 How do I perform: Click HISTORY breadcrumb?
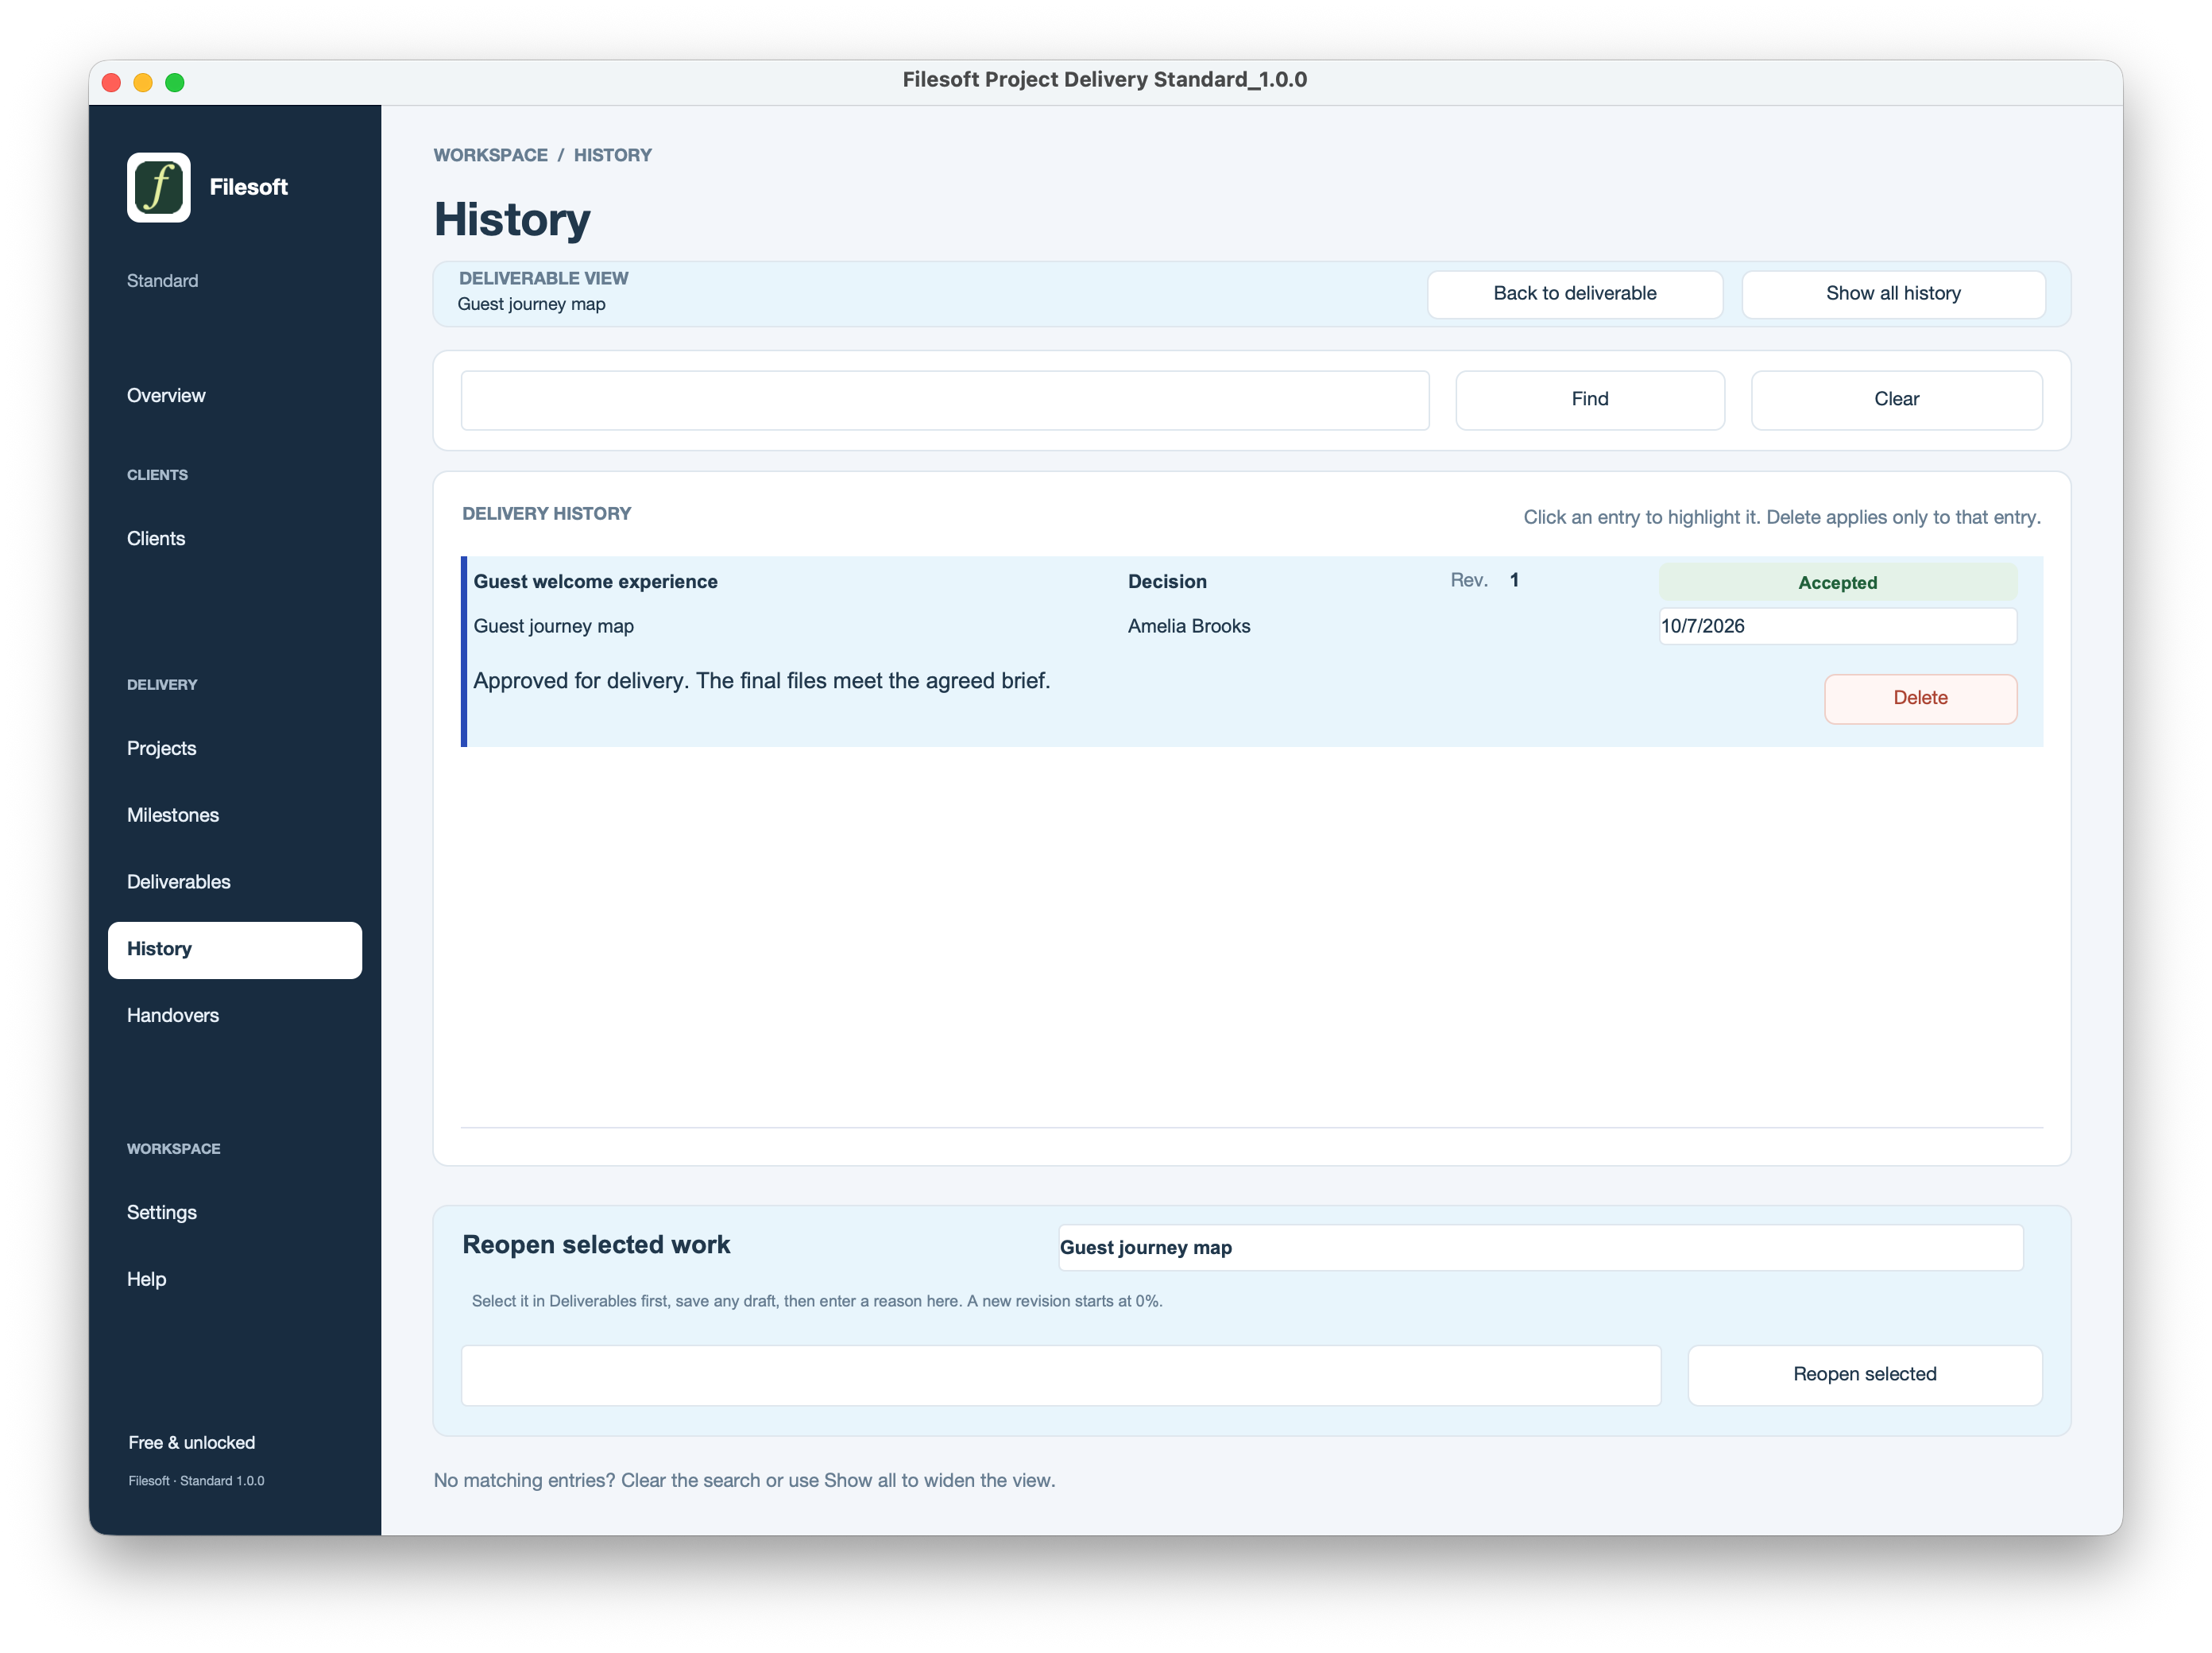tap(612, 155)
